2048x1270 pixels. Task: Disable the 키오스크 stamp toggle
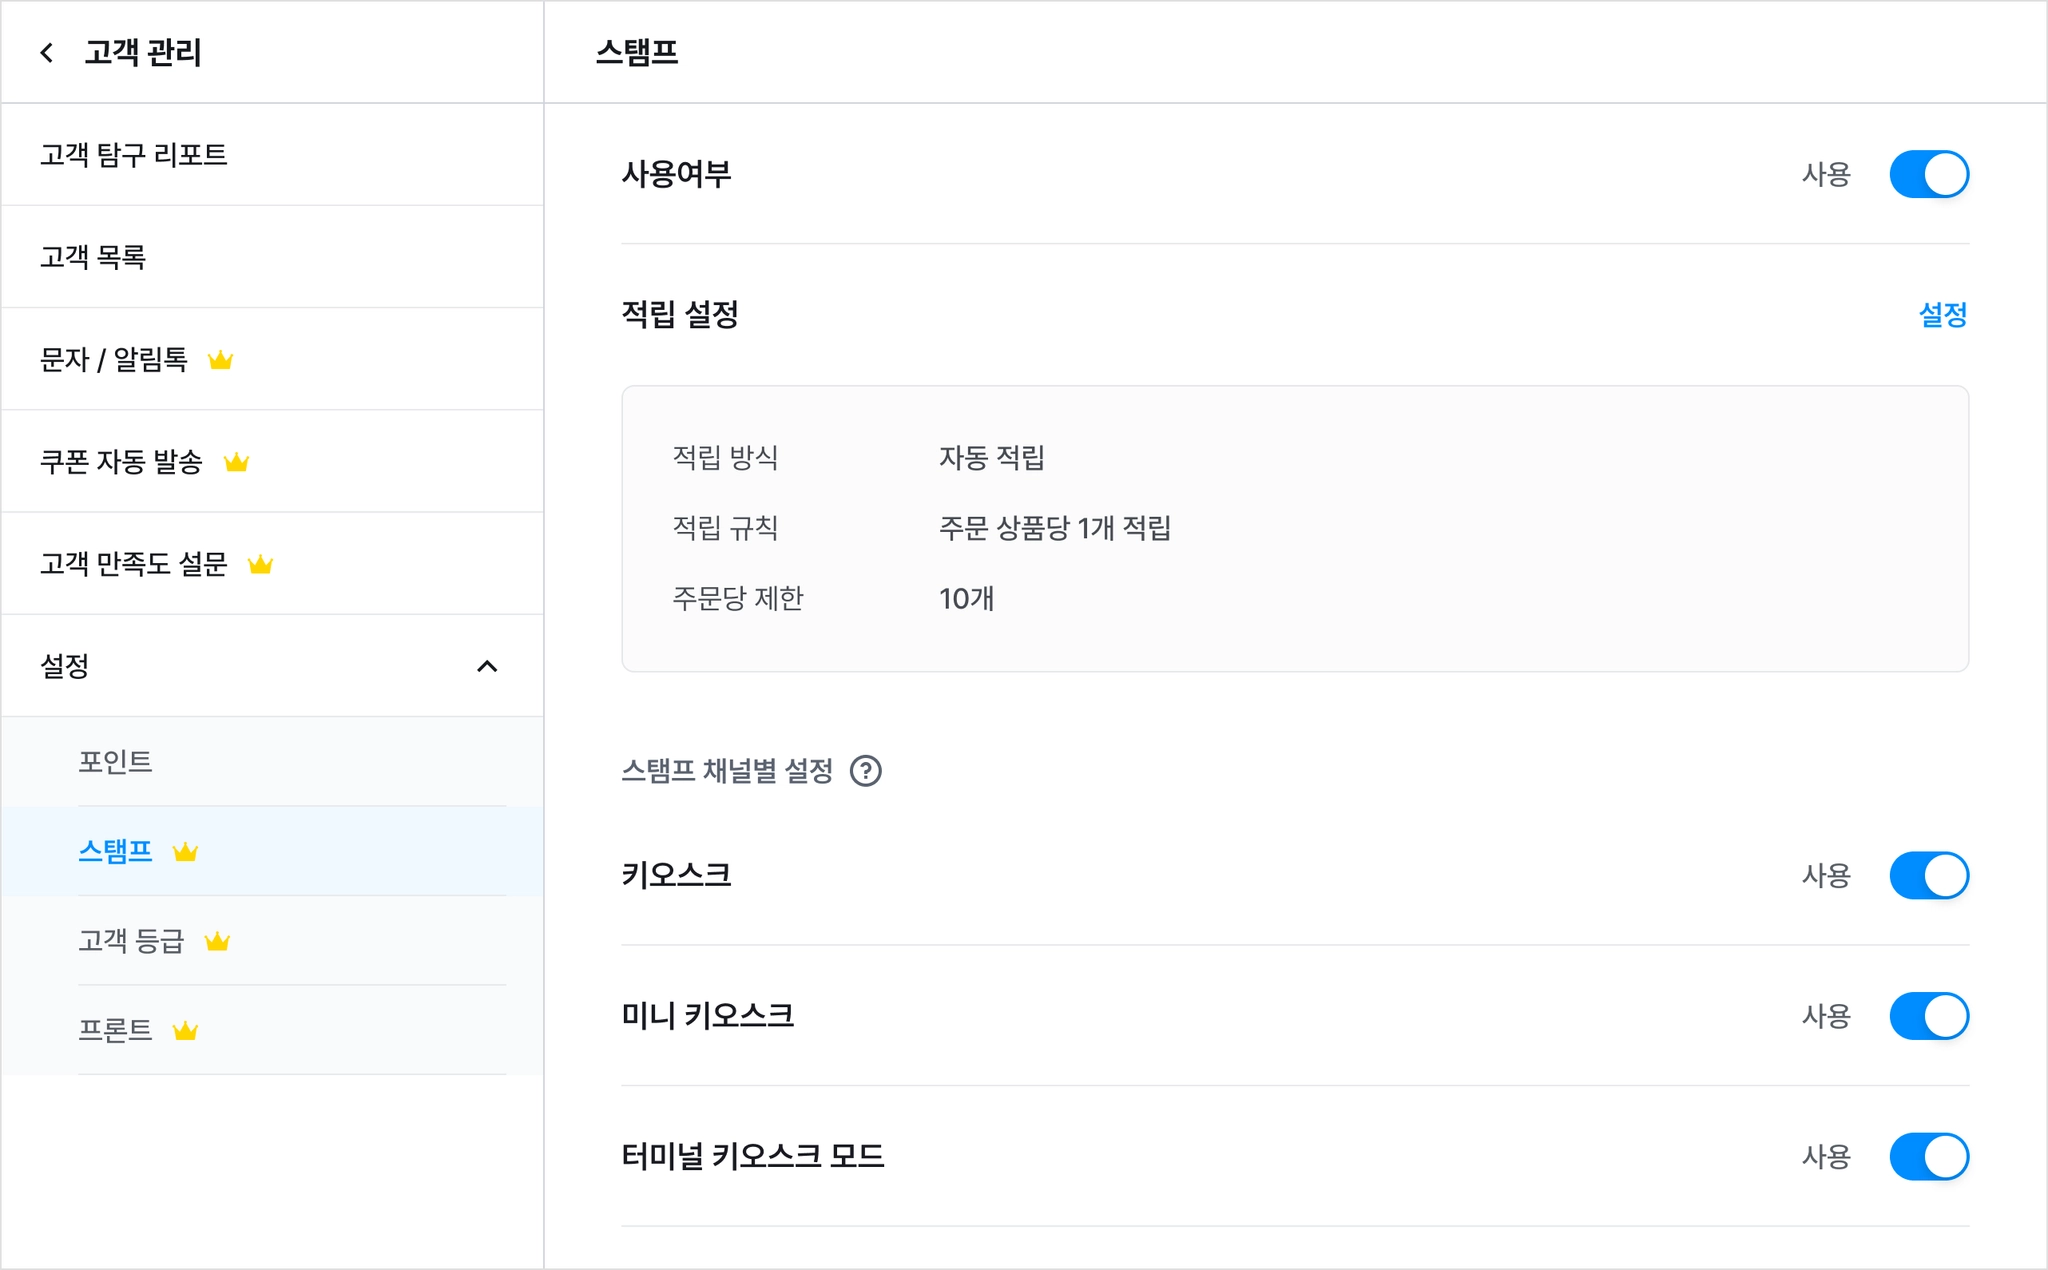pyautogui.click(x=1929, y=875)
